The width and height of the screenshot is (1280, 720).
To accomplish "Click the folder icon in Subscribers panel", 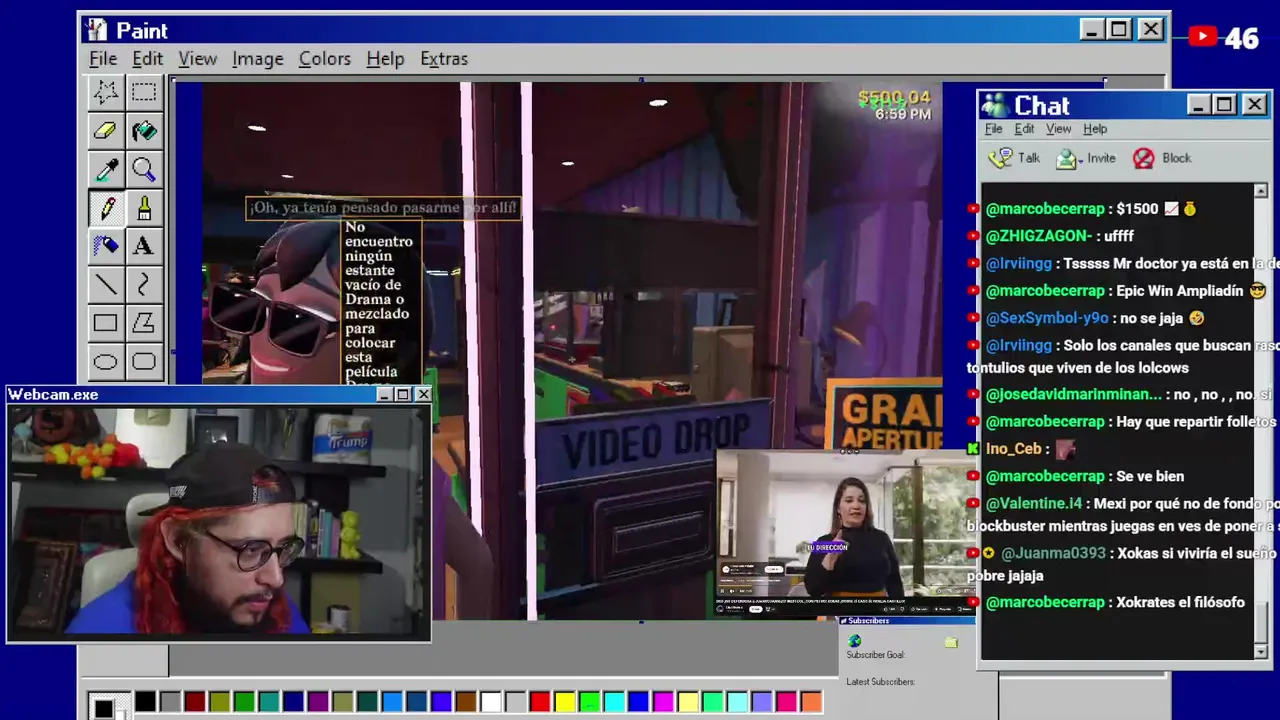I will coord(951,642).
